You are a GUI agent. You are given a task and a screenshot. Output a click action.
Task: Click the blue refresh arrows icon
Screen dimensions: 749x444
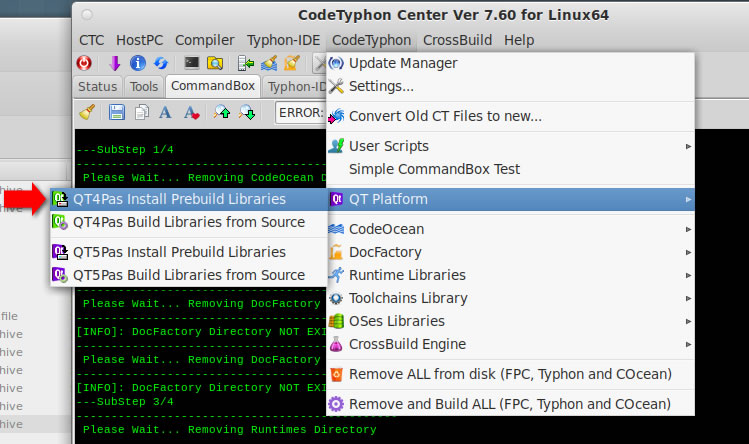pos(161,63)
